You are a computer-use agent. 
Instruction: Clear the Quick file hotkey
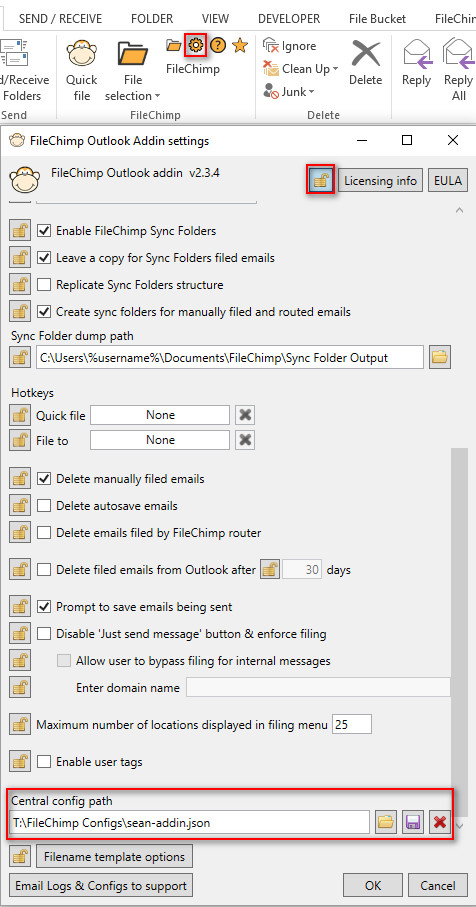coord(245,415)
